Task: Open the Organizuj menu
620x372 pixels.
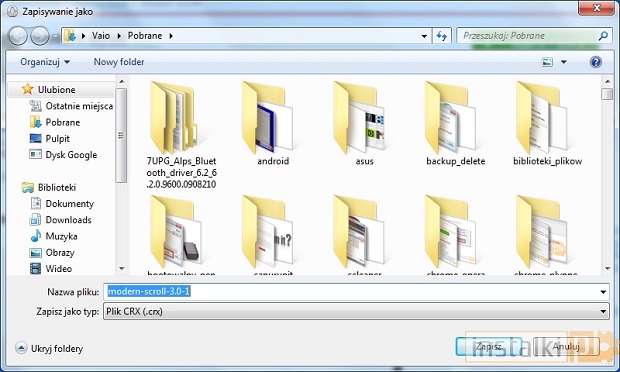Action: [x=45, y=62]
